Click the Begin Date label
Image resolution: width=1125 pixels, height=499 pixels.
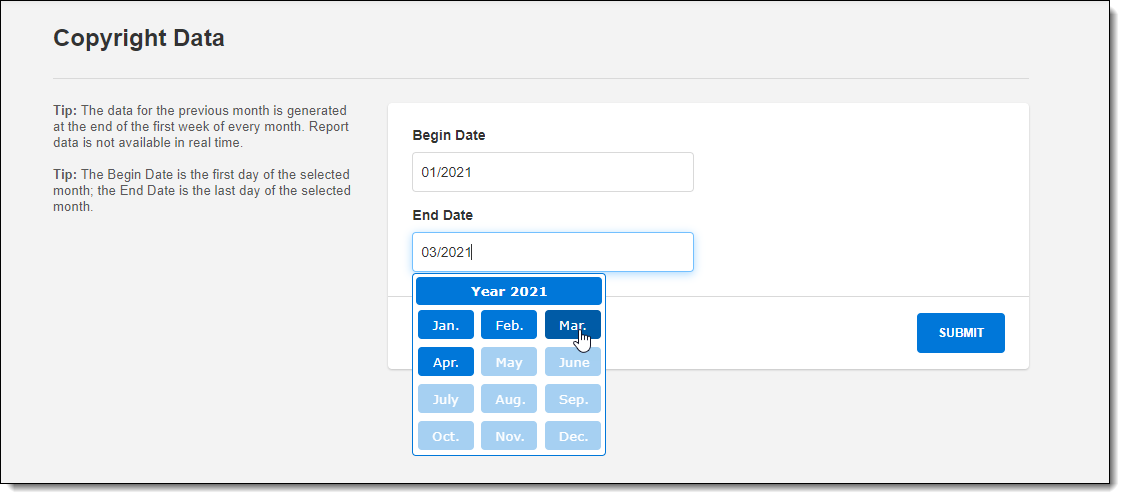[x=448, y=135]
